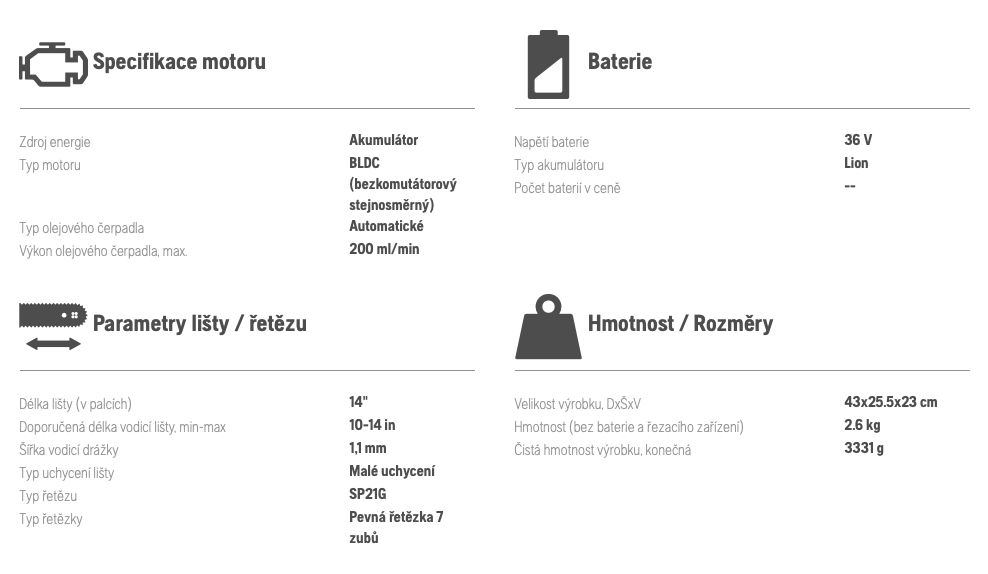Click the 3331 g net weight value

(863, 448)
